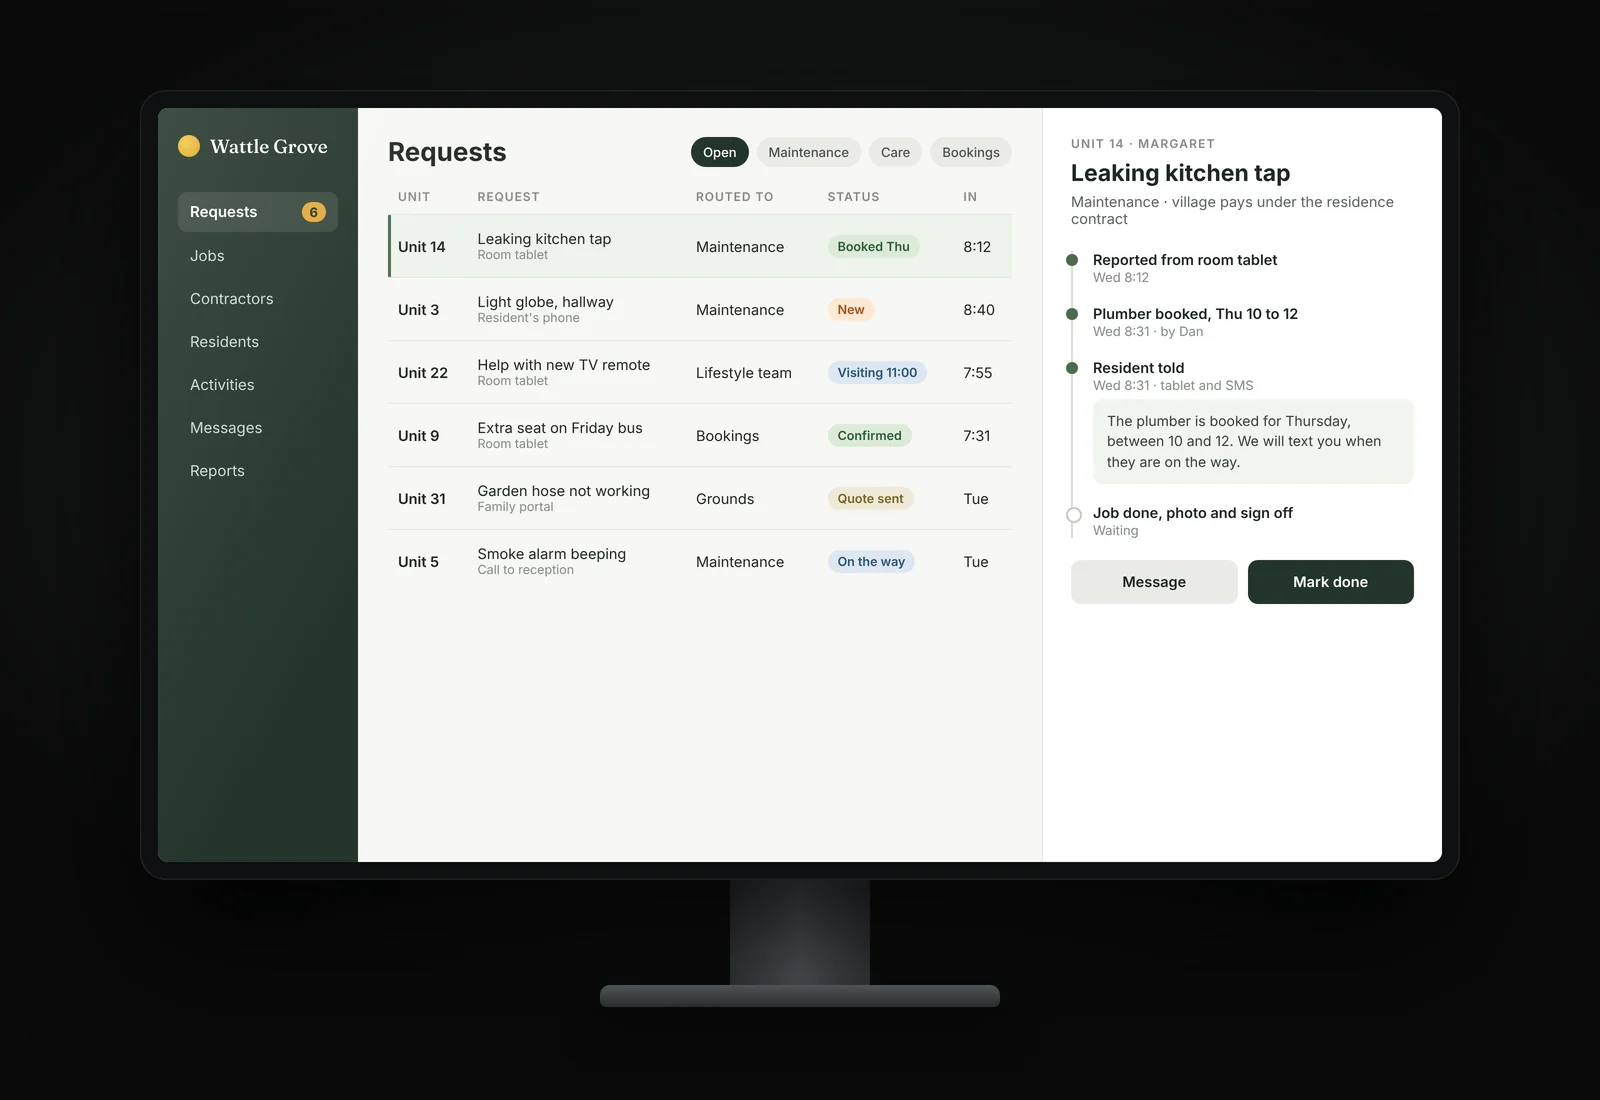
Task: Click Lifestyle team in the Unit 22 row
Action: point(744,373)
